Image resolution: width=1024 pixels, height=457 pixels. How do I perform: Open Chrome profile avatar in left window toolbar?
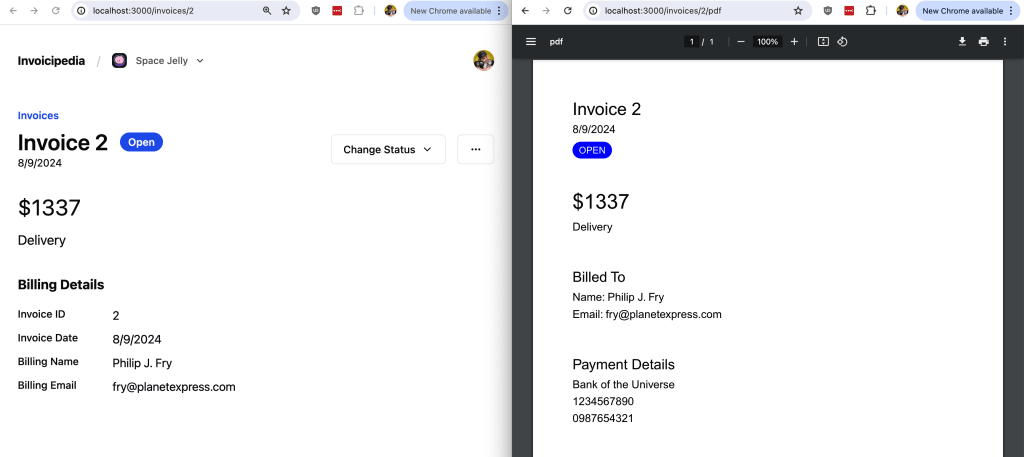391,11
